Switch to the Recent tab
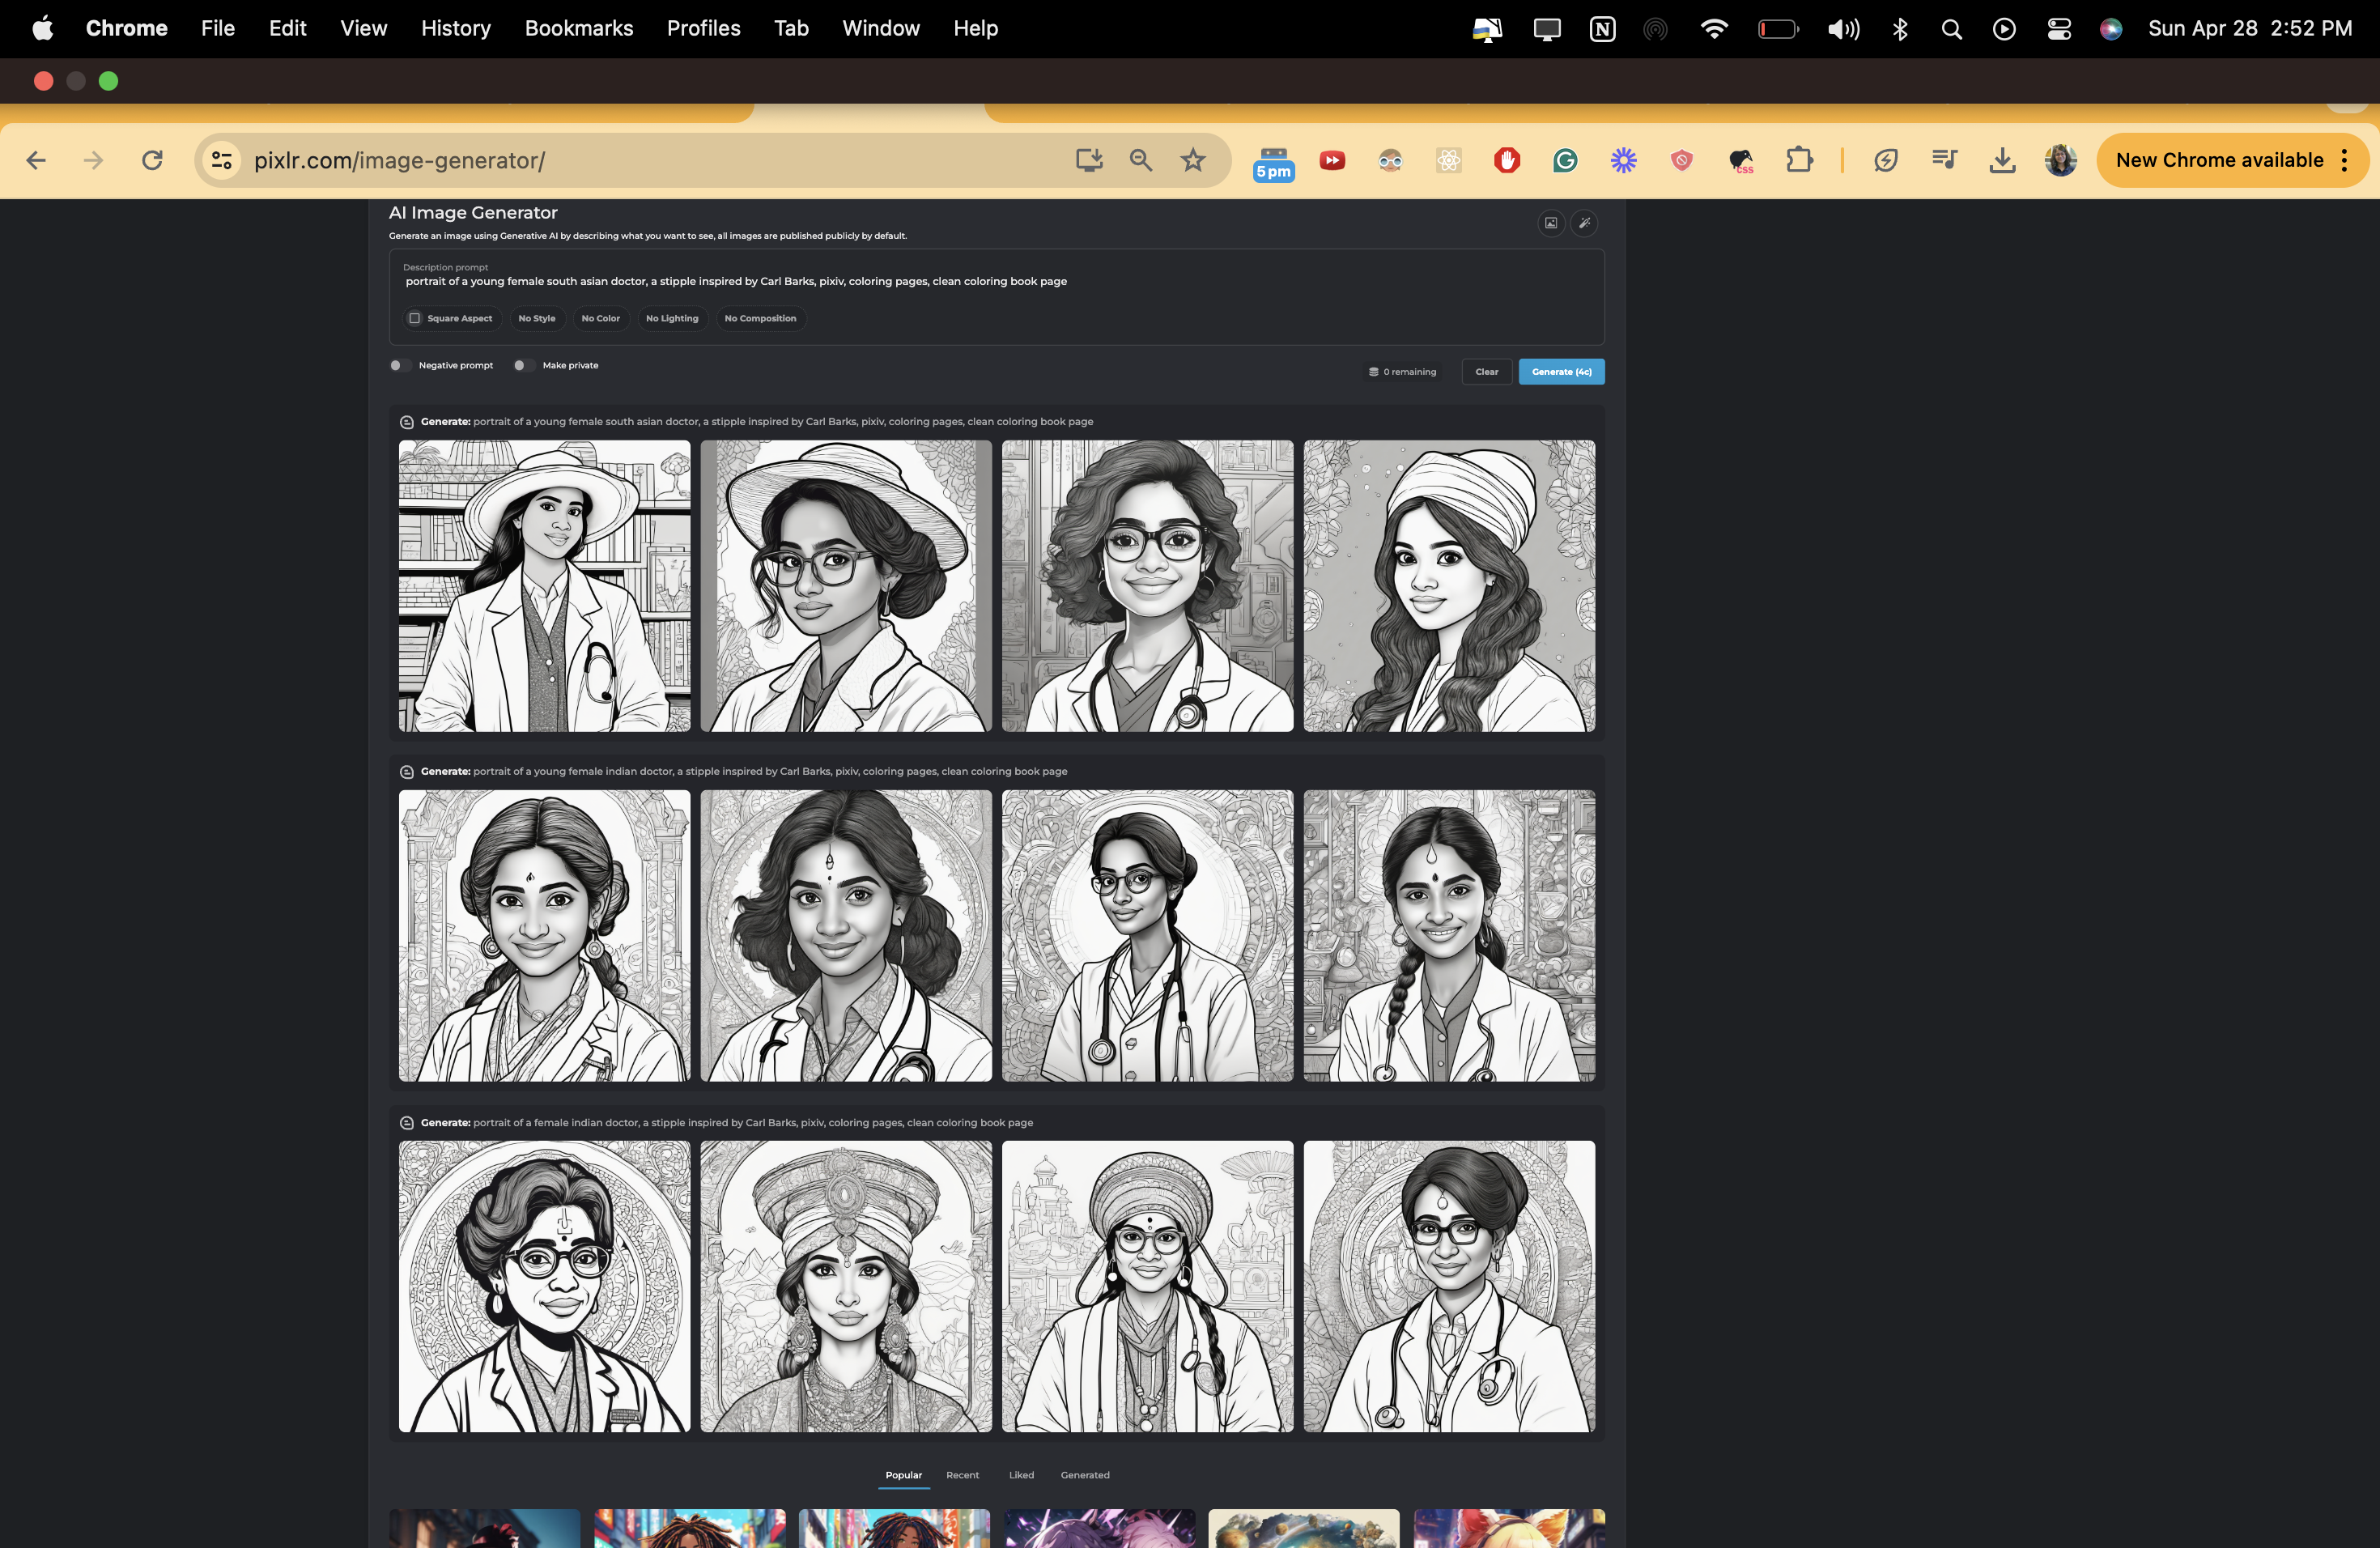 962,1475
